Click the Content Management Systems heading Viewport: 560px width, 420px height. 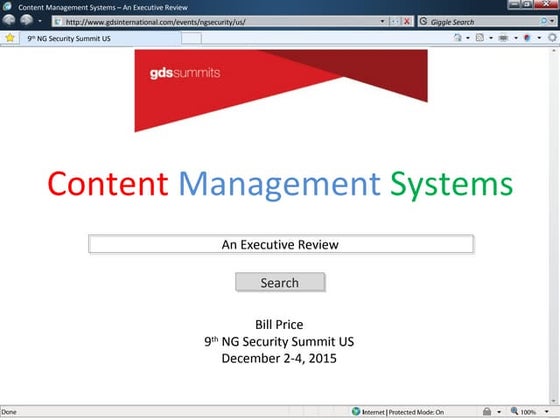point(280,185)
